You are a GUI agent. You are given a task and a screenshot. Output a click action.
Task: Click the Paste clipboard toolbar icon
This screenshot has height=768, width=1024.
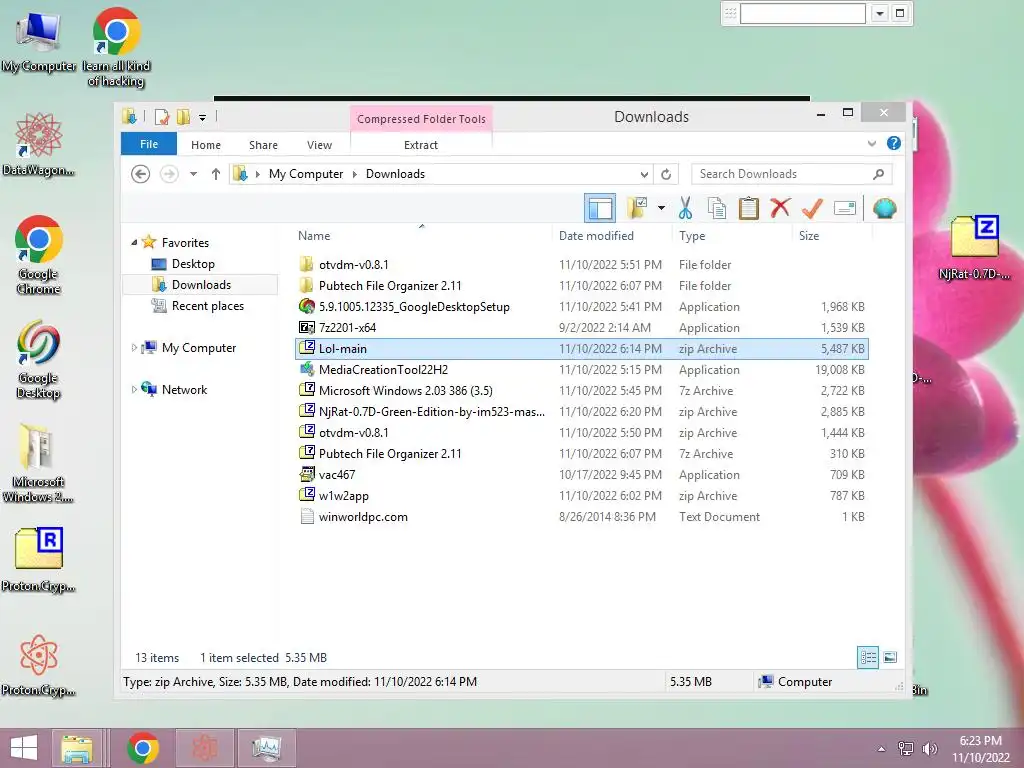coord(748,208)
